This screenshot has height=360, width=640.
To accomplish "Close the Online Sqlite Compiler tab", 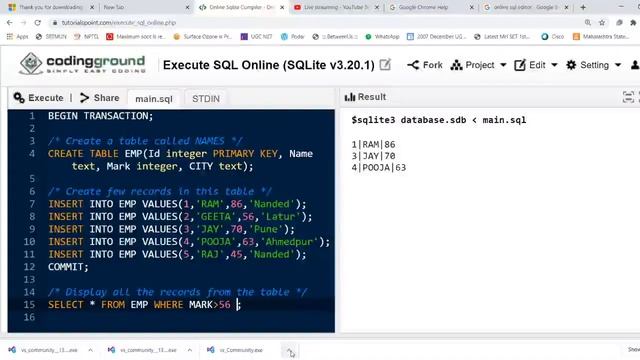I will pyautogui.click(x=282, y=7).
